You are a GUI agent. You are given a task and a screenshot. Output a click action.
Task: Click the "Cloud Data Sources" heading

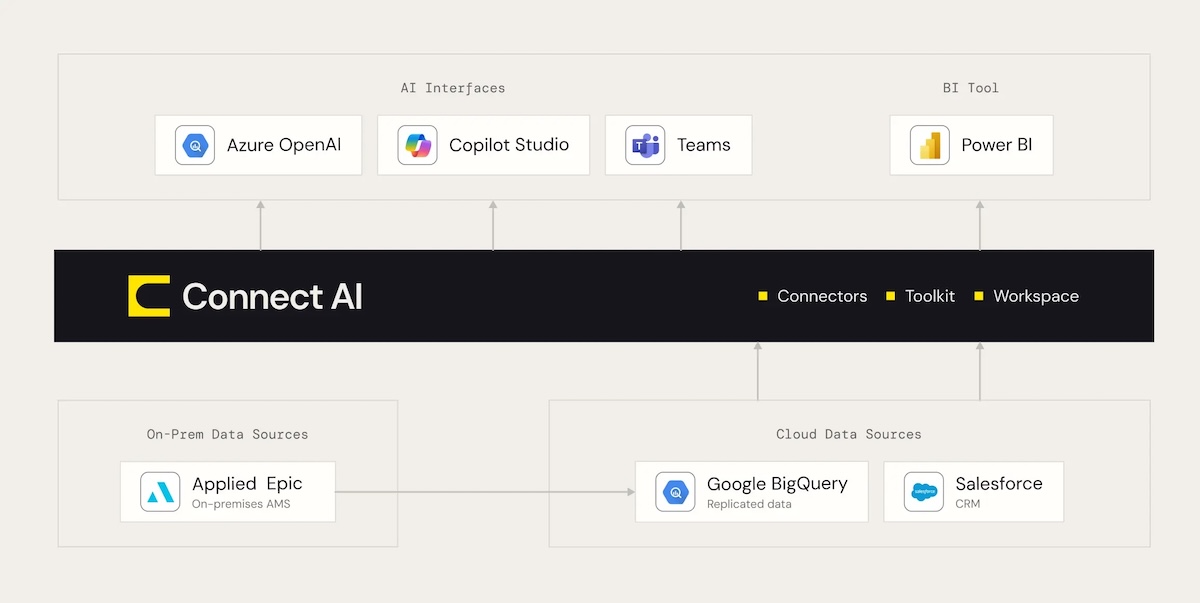click(849, 435)
